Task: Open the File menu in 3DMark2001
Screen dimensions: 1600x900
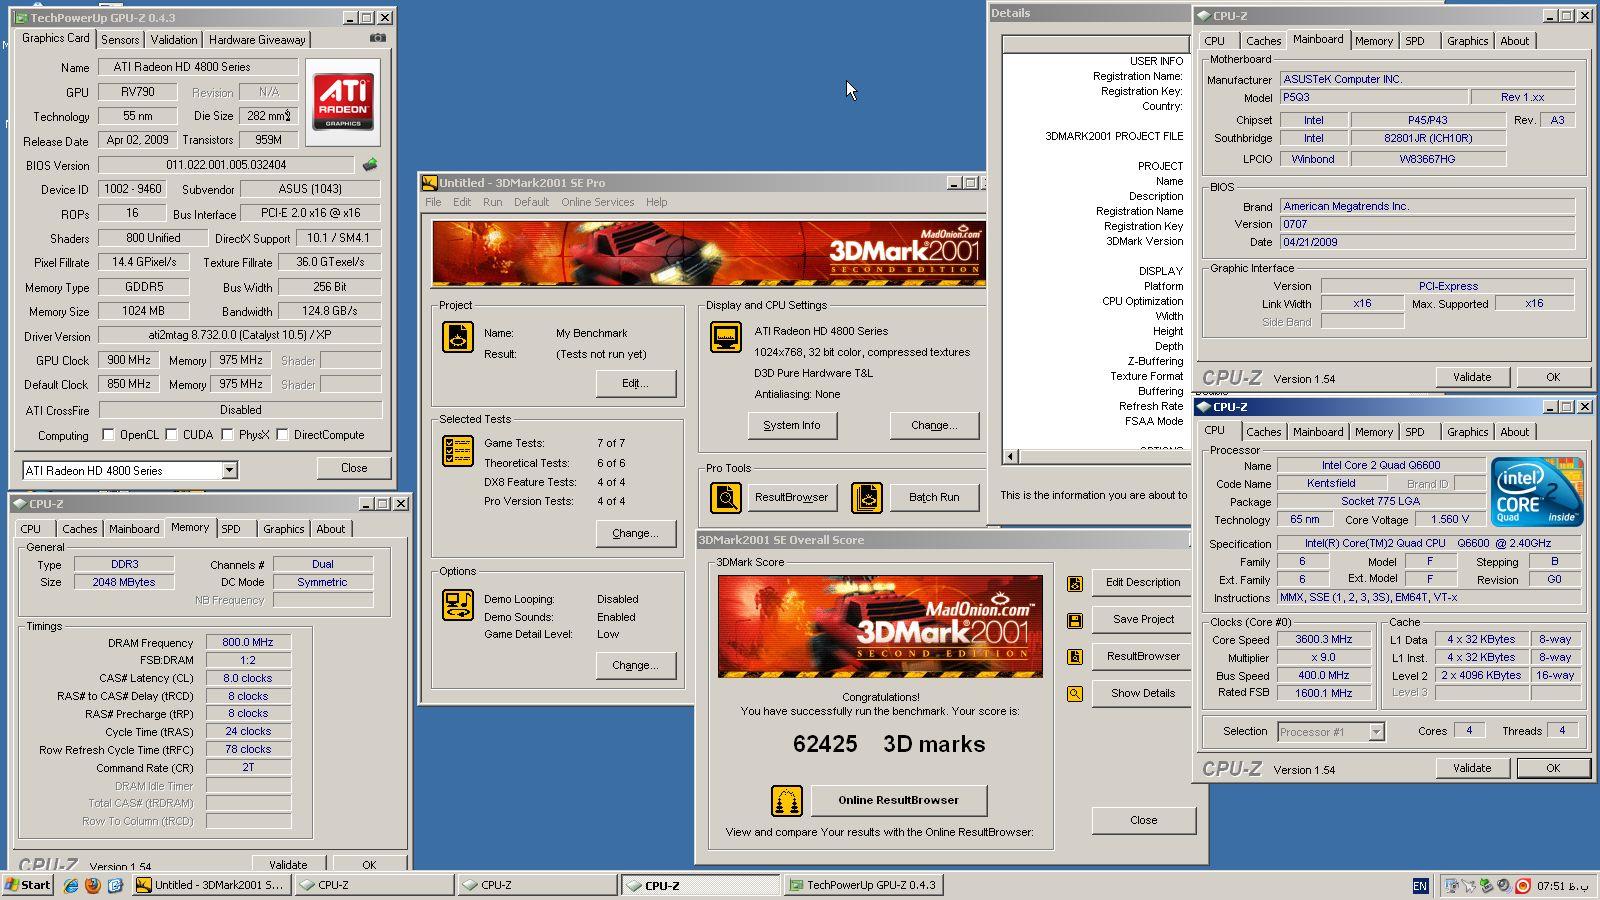Action: click(433, 202)
